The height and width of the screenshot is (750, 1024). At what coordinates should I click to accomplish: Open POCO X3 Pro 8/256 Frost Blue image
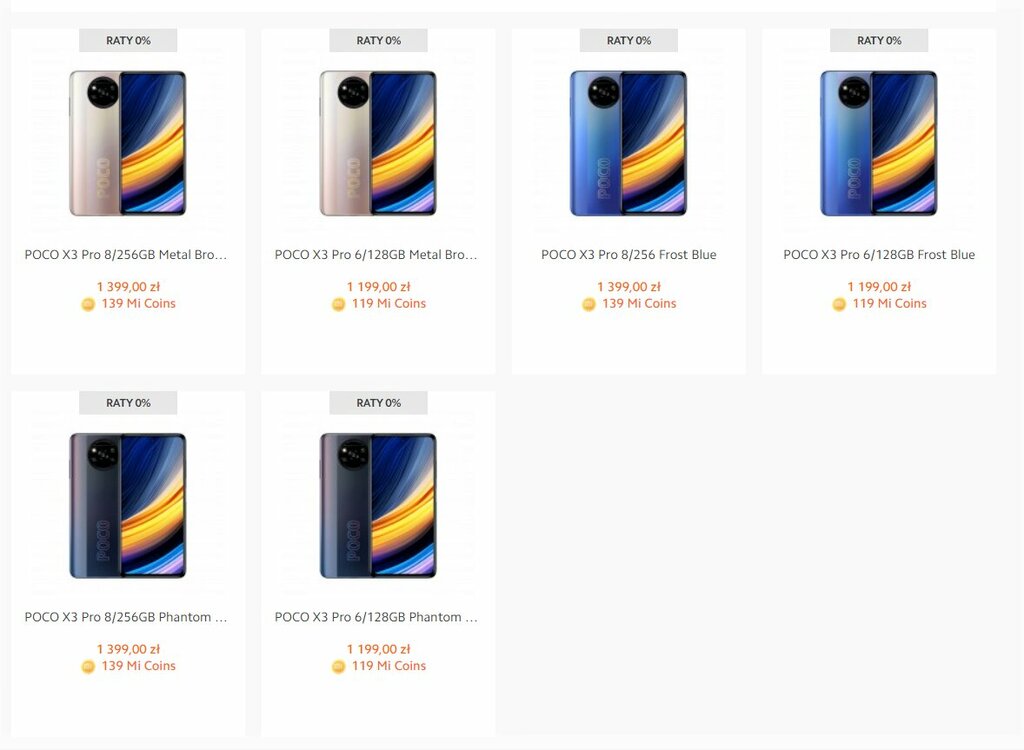[x=628, y=143]
